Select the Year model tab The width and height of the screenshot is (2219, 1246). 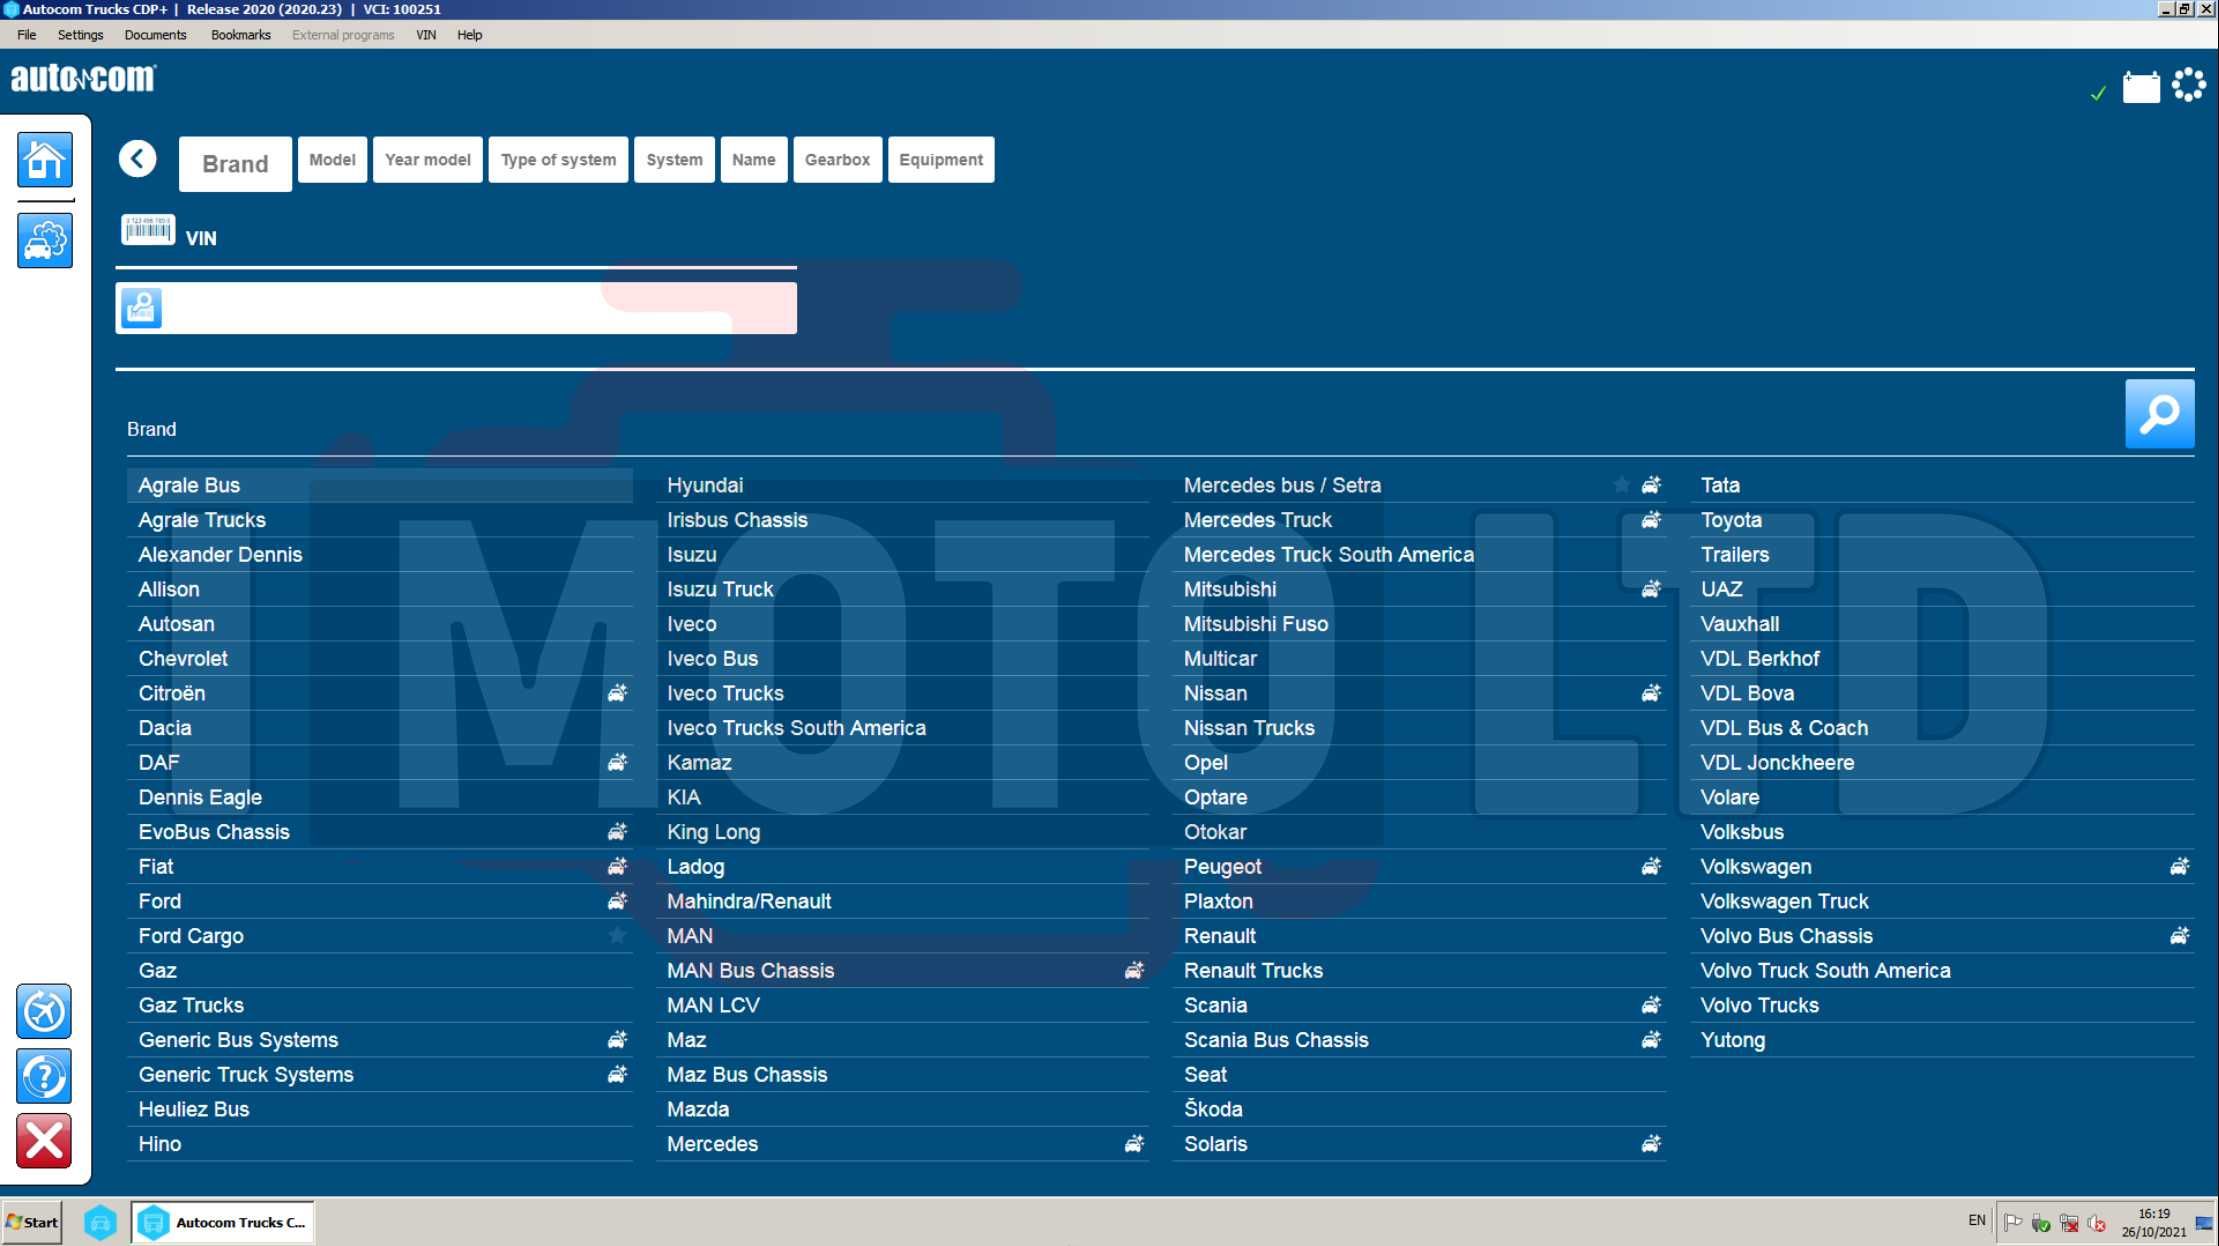tap(428, 160)
